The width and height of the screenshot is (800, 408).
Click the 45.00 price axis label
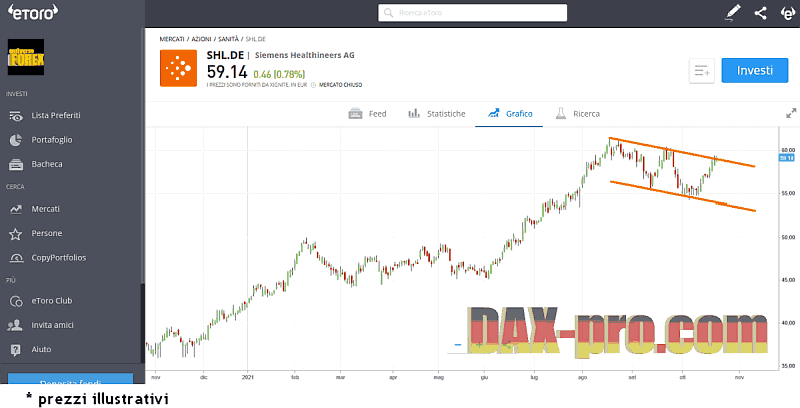[x=788, y=280]
